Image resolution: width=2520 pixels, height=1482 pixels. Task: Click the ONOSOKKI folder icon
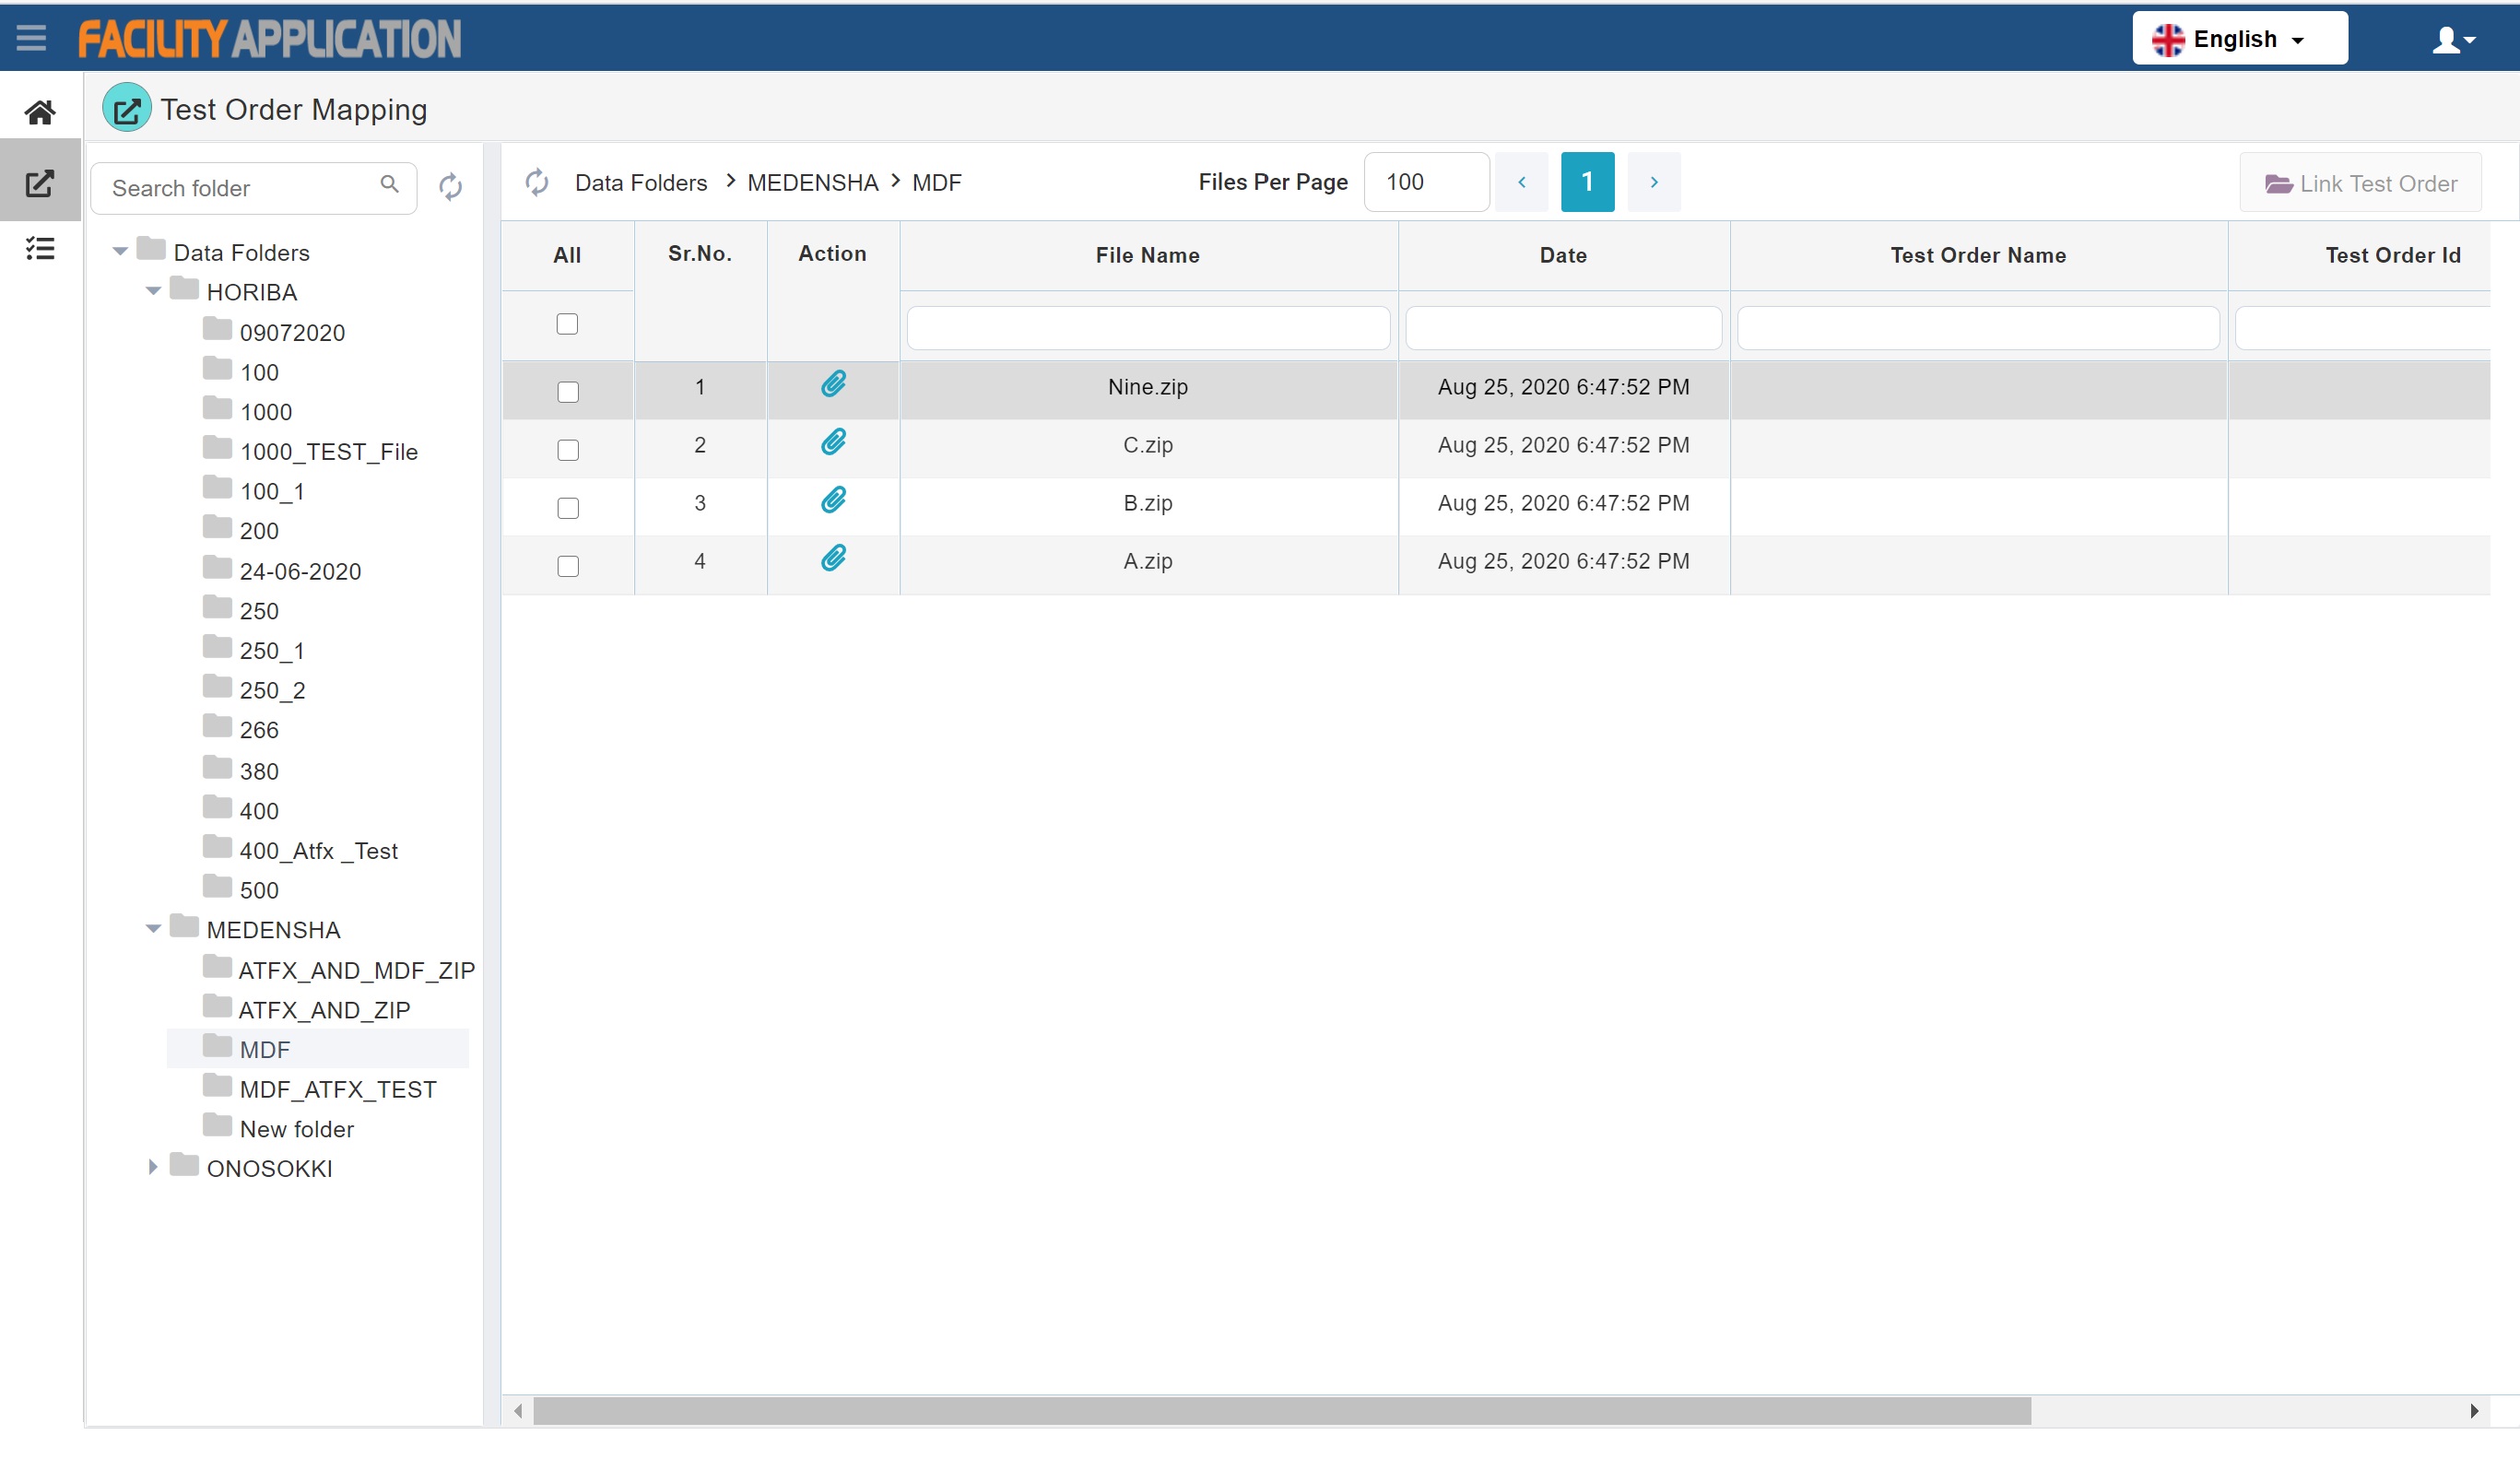[184, 1166]
